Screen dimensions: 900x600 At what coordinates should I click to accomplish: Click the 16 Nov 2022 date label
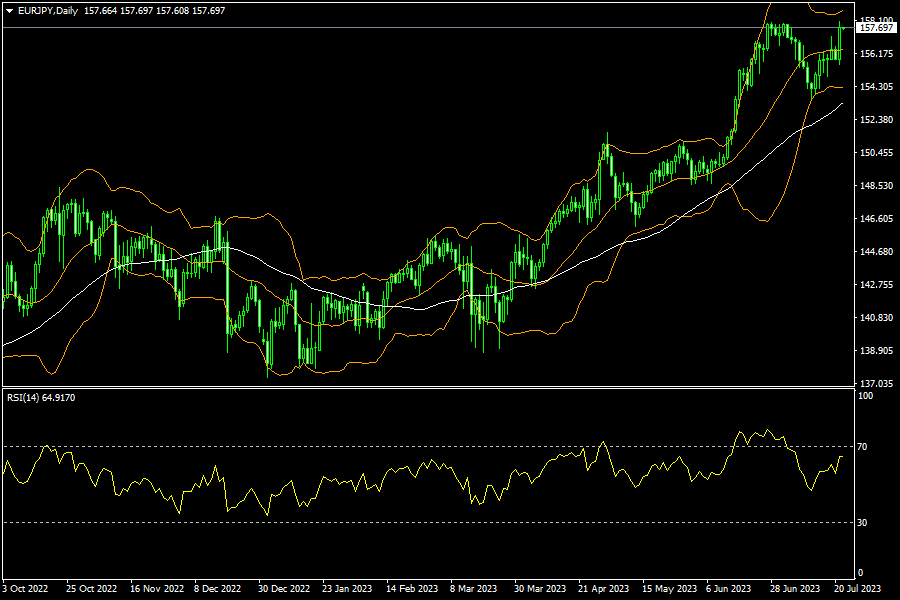(x=157, y=589)
